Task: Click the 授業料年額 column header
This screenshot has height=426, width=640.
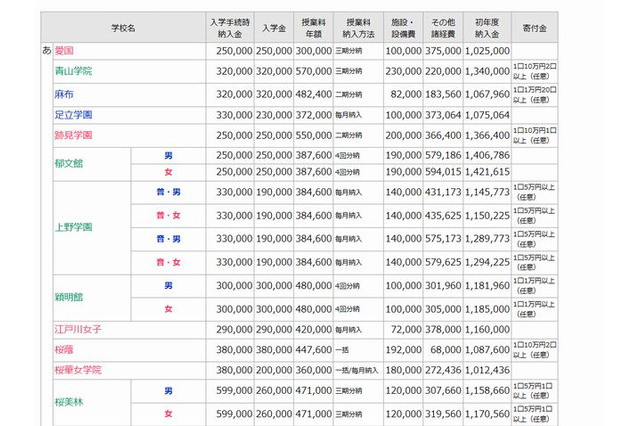Action: coord(313,28)
